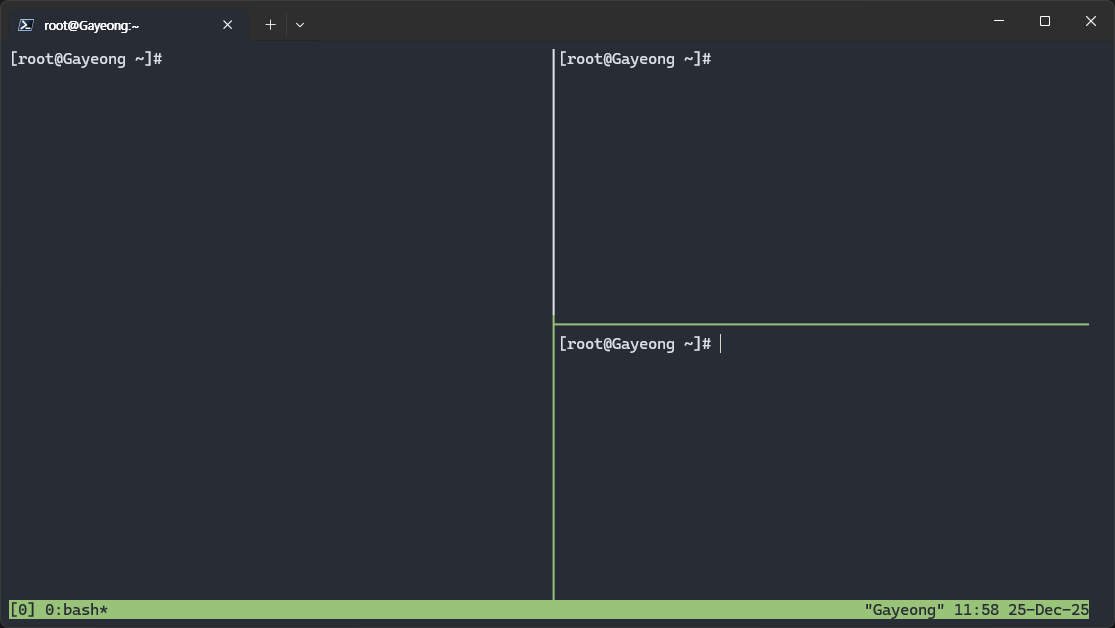Click the prompt in the left tmux pane
This screenshot has height=628, width=1115.
coord(85,59)
